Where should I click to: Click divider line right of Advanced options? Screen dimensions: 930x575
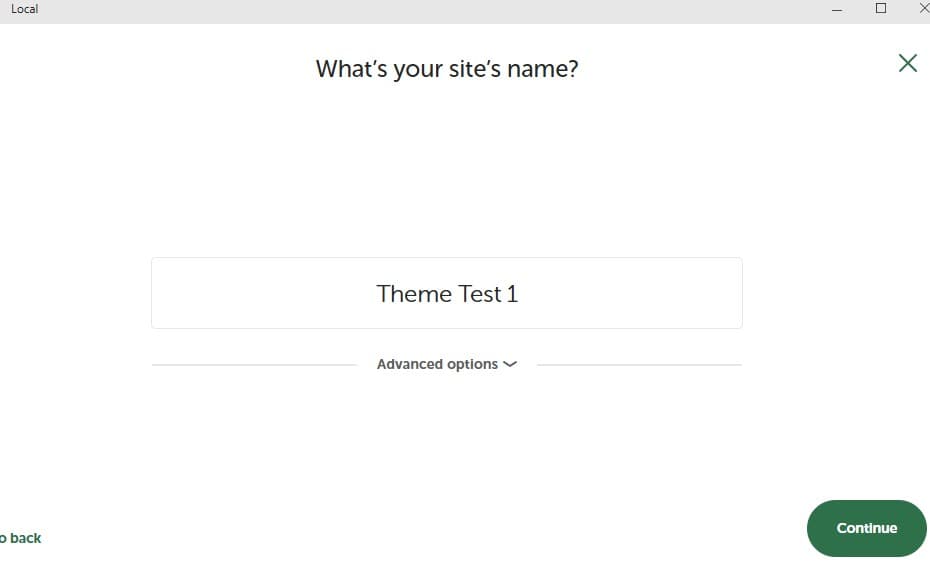[x=638, y=365]
